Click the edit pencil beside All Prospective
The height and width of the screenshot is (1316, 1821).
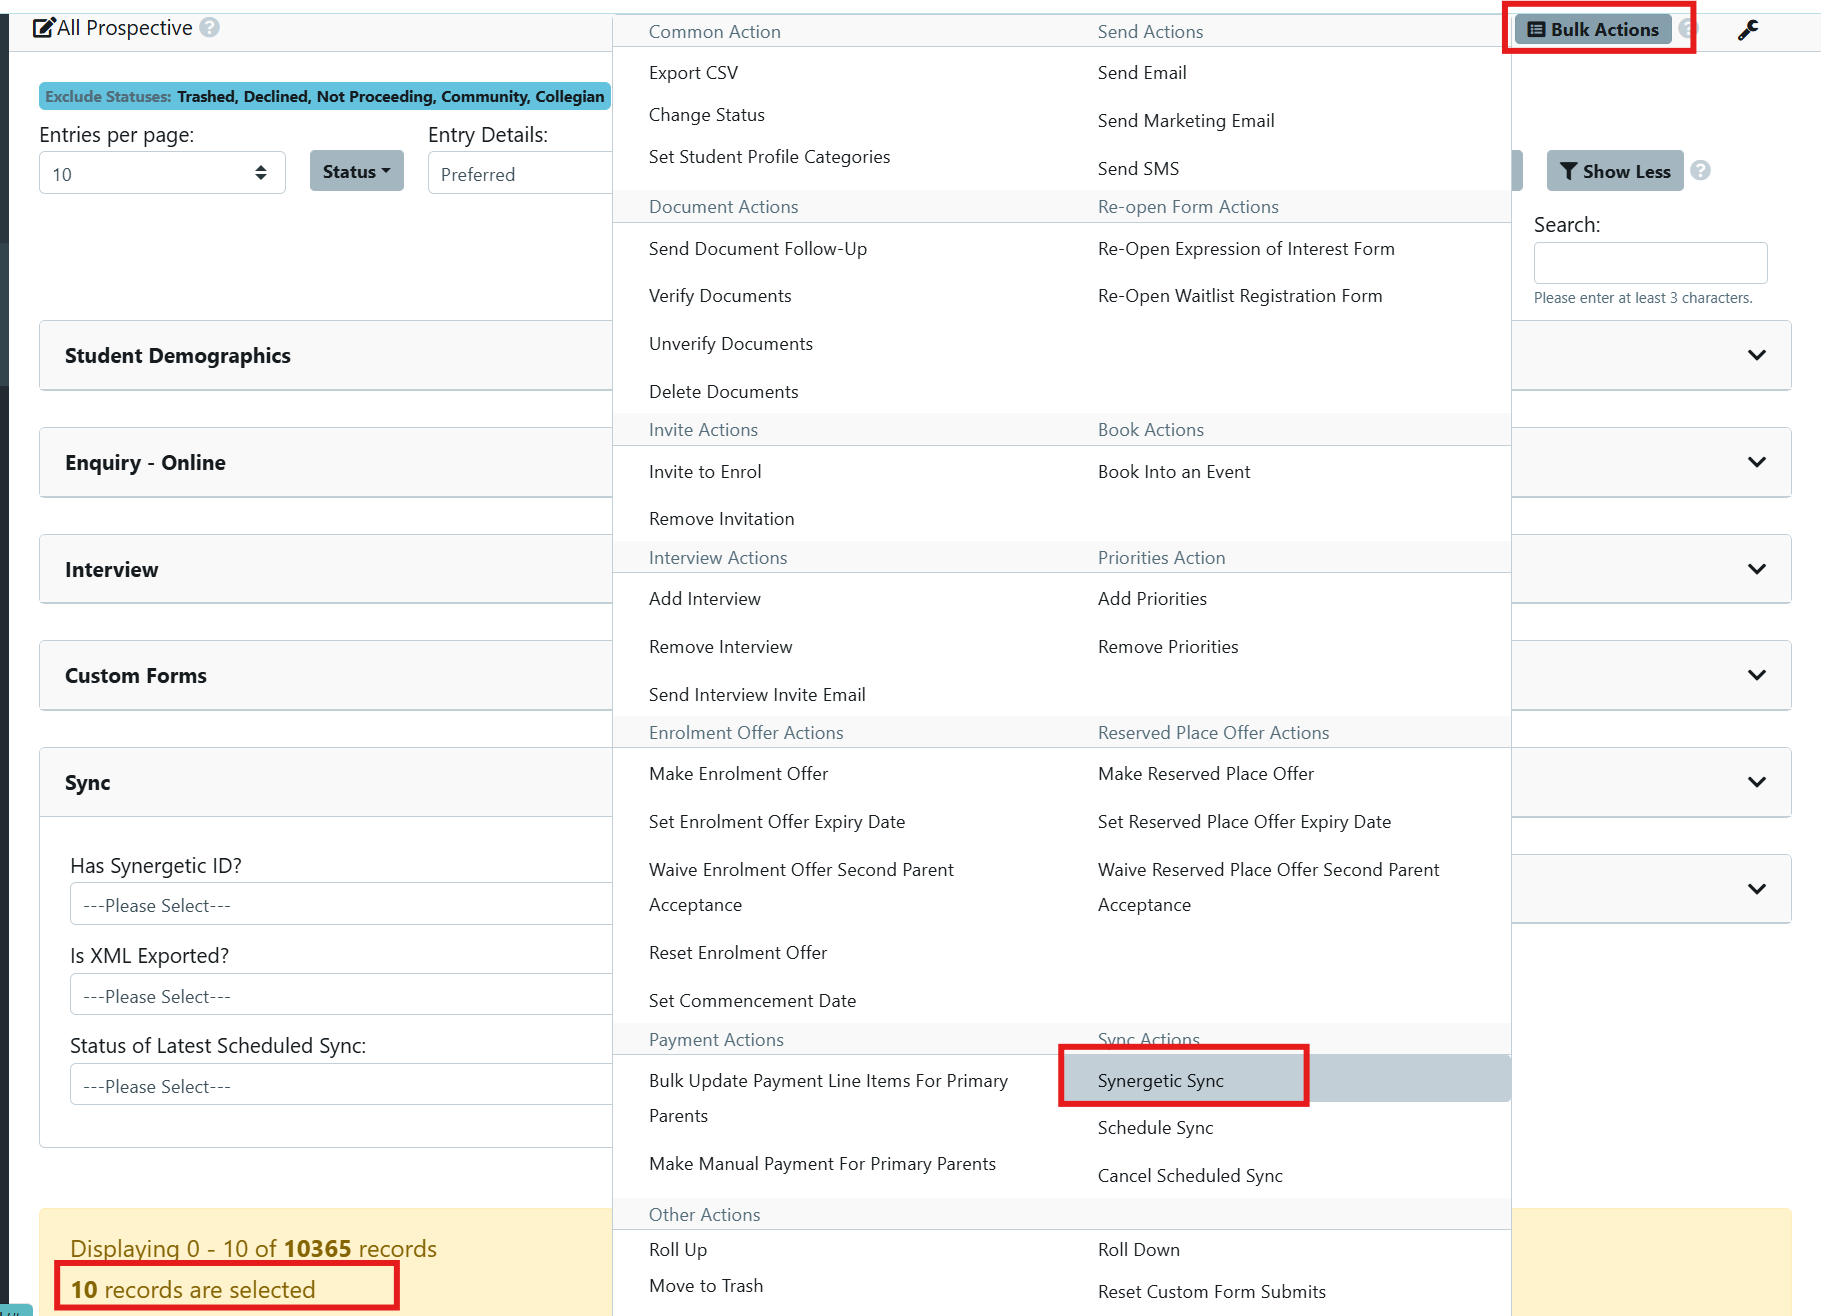pyautogui.click(x=43, y=28)
